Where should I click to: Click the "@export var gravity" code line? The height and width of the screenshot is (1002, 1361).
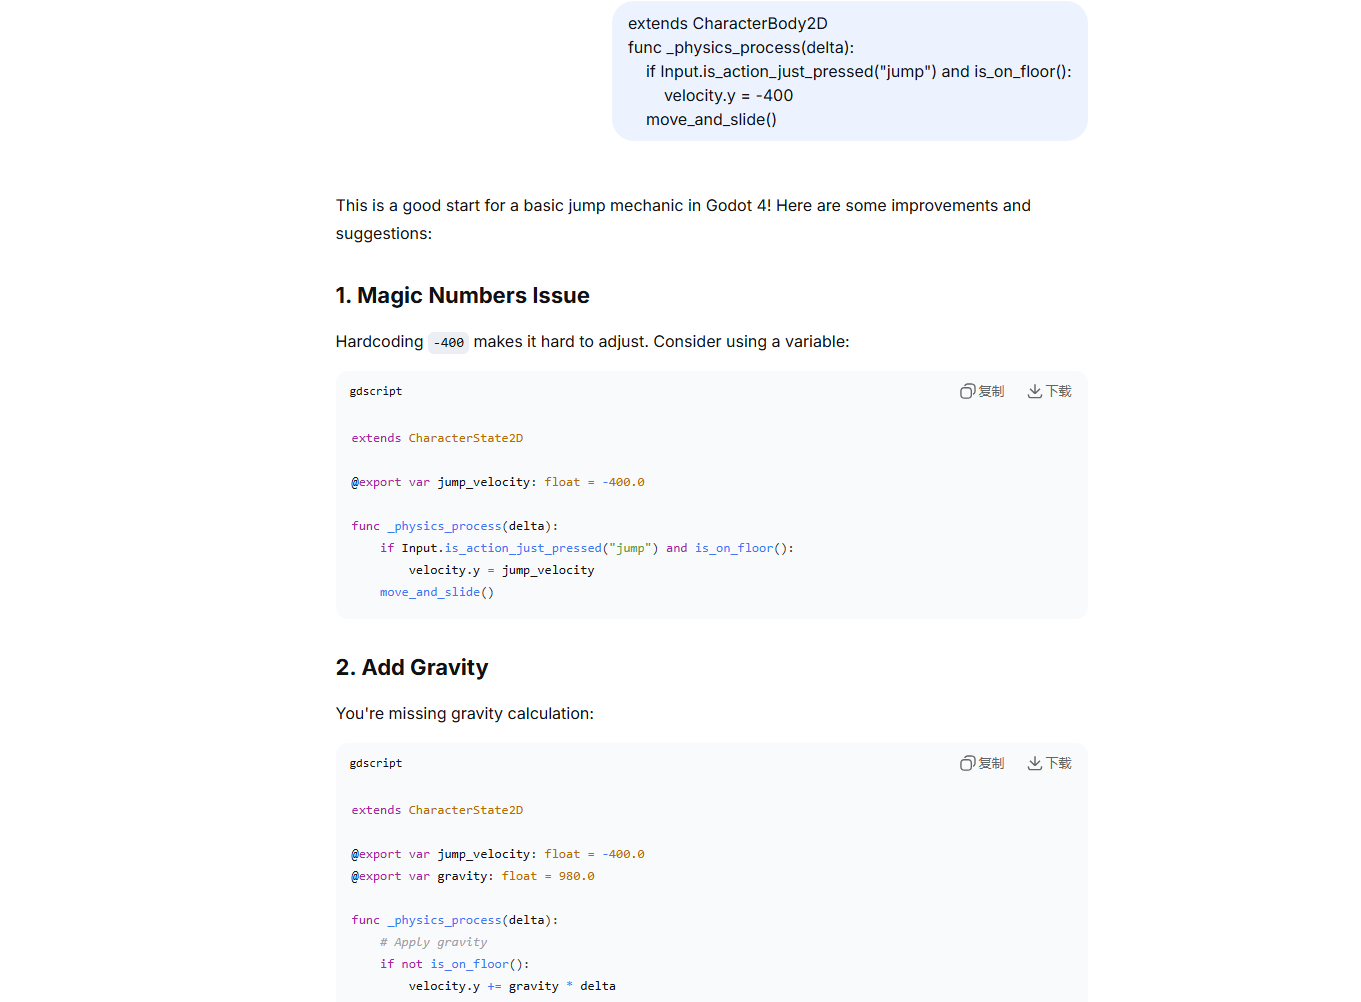click(473, 876)
